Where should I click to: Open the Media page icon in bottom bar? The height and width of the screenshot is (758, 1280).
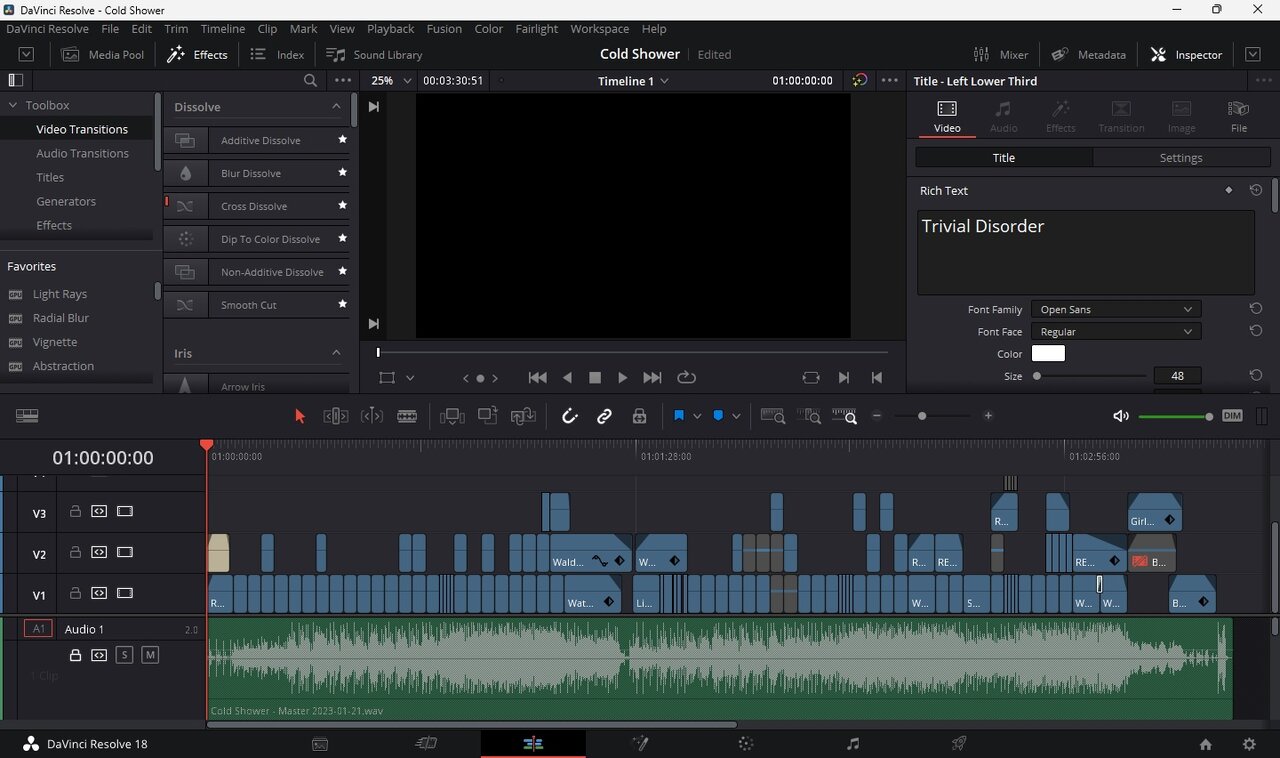click(320, 744)
